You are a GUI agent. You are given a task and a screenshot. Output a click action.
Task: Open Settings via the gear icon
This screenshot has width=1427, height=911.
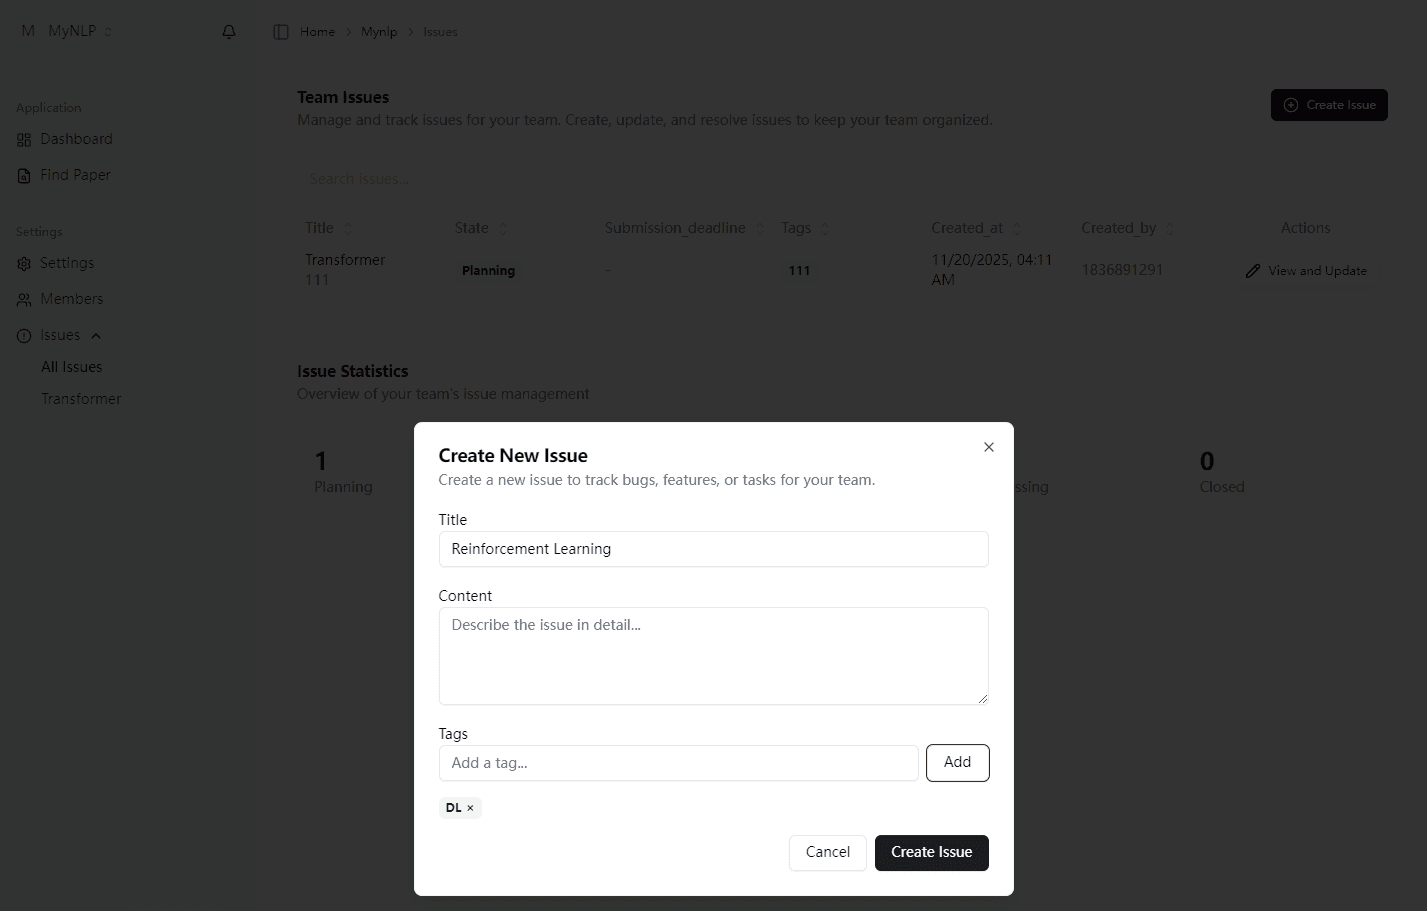tap(22, 263)
